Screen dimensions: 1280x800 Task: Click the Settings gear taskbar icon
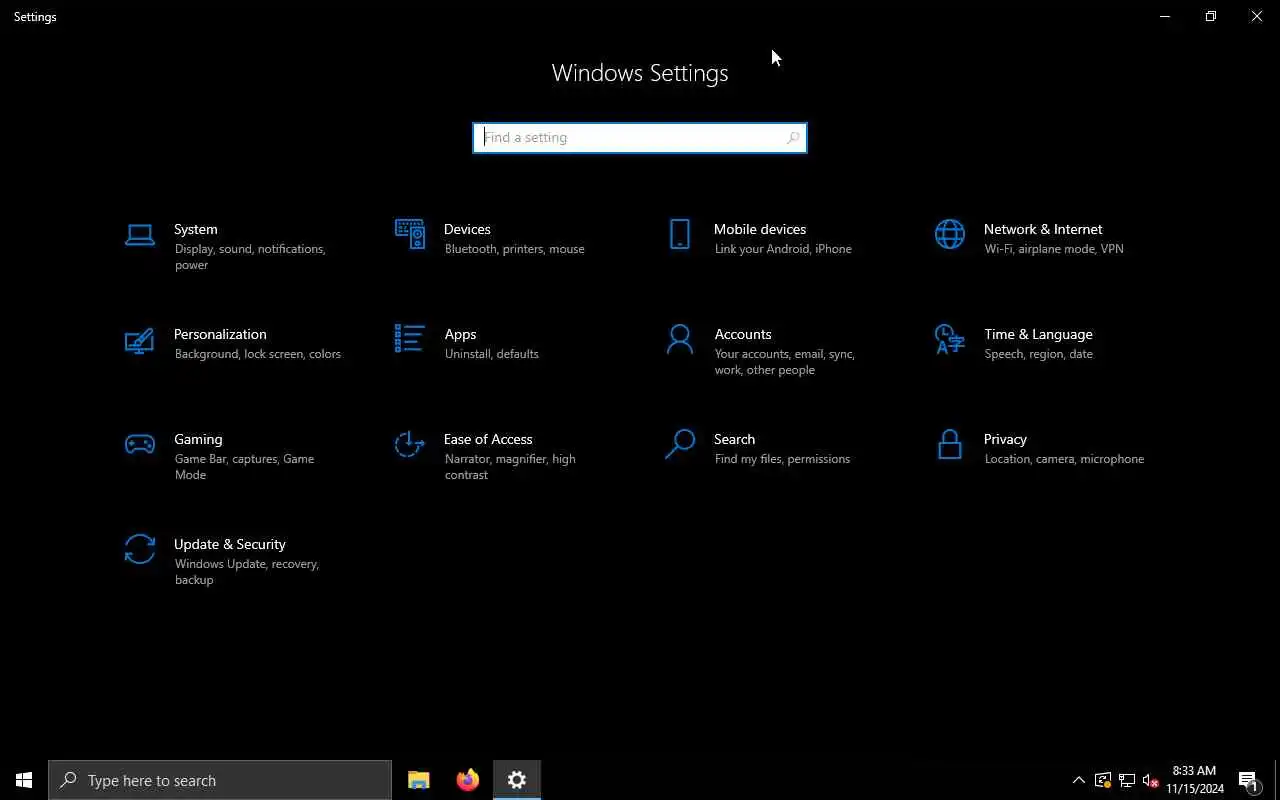pos(517,780)
